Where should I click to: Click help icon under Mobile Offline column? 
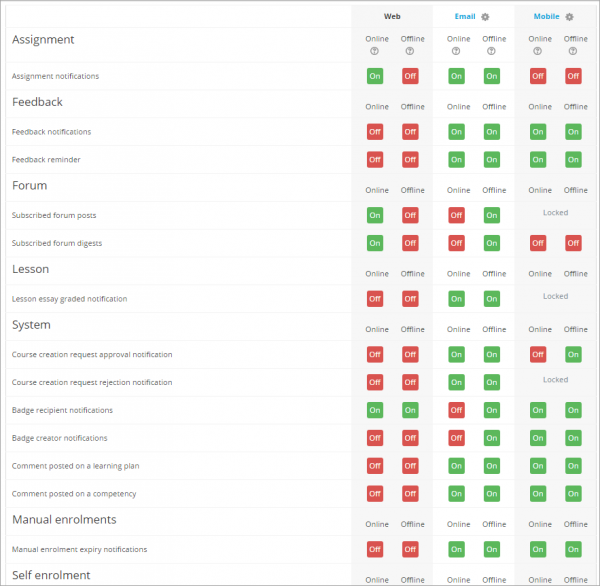point(574,51)
